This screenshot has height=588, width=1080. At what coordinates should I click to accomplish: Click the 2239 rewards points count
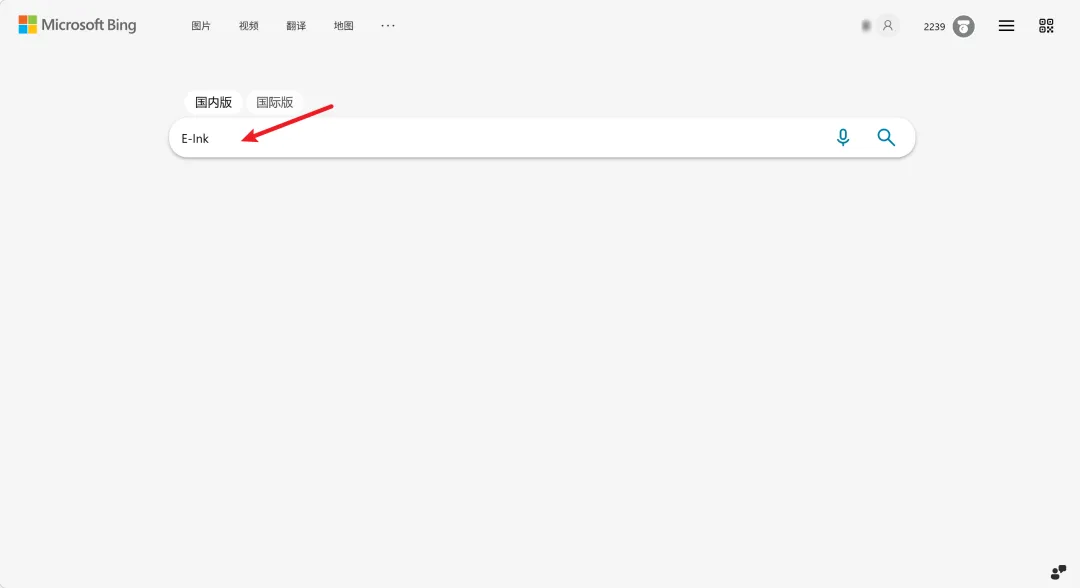pos(934,27)
